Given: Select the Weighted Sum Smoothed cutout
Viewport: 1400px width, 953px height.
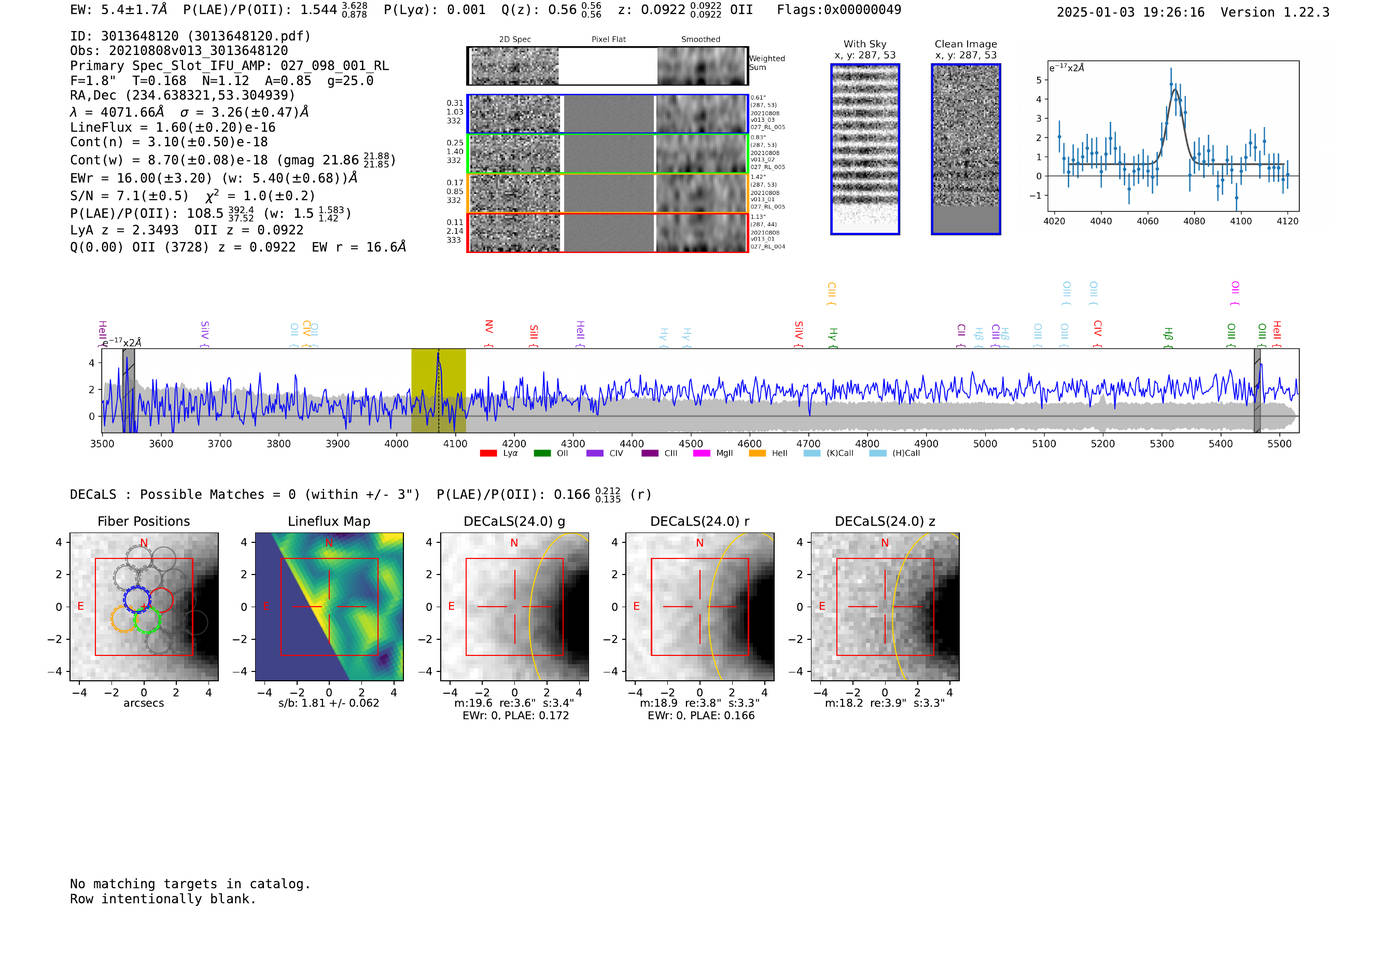Looking at the screenshot, I should 702,66.
